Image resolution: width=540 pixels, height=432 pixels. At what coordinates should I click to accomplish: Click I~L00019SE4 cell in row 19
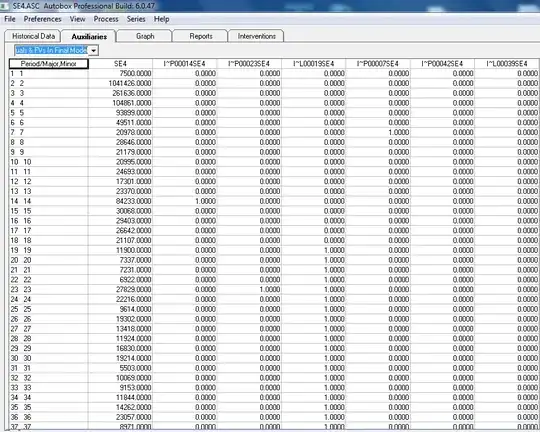coord(314,250)
